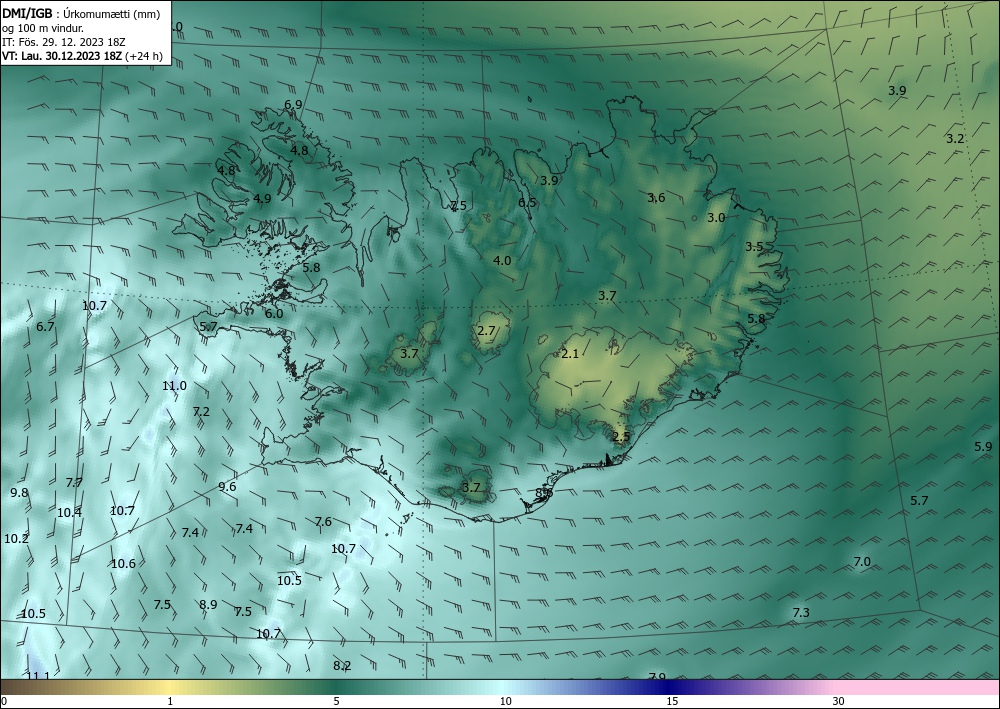Click the title line "DMI/IGB : Úrkomumætti (mm)"

[81, 15]
